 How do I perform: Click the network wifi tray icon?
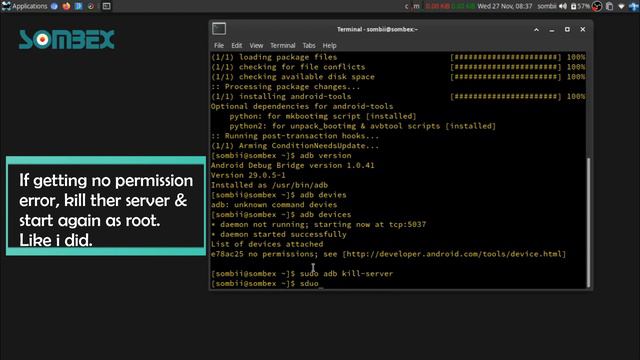(x=621, y=7)
